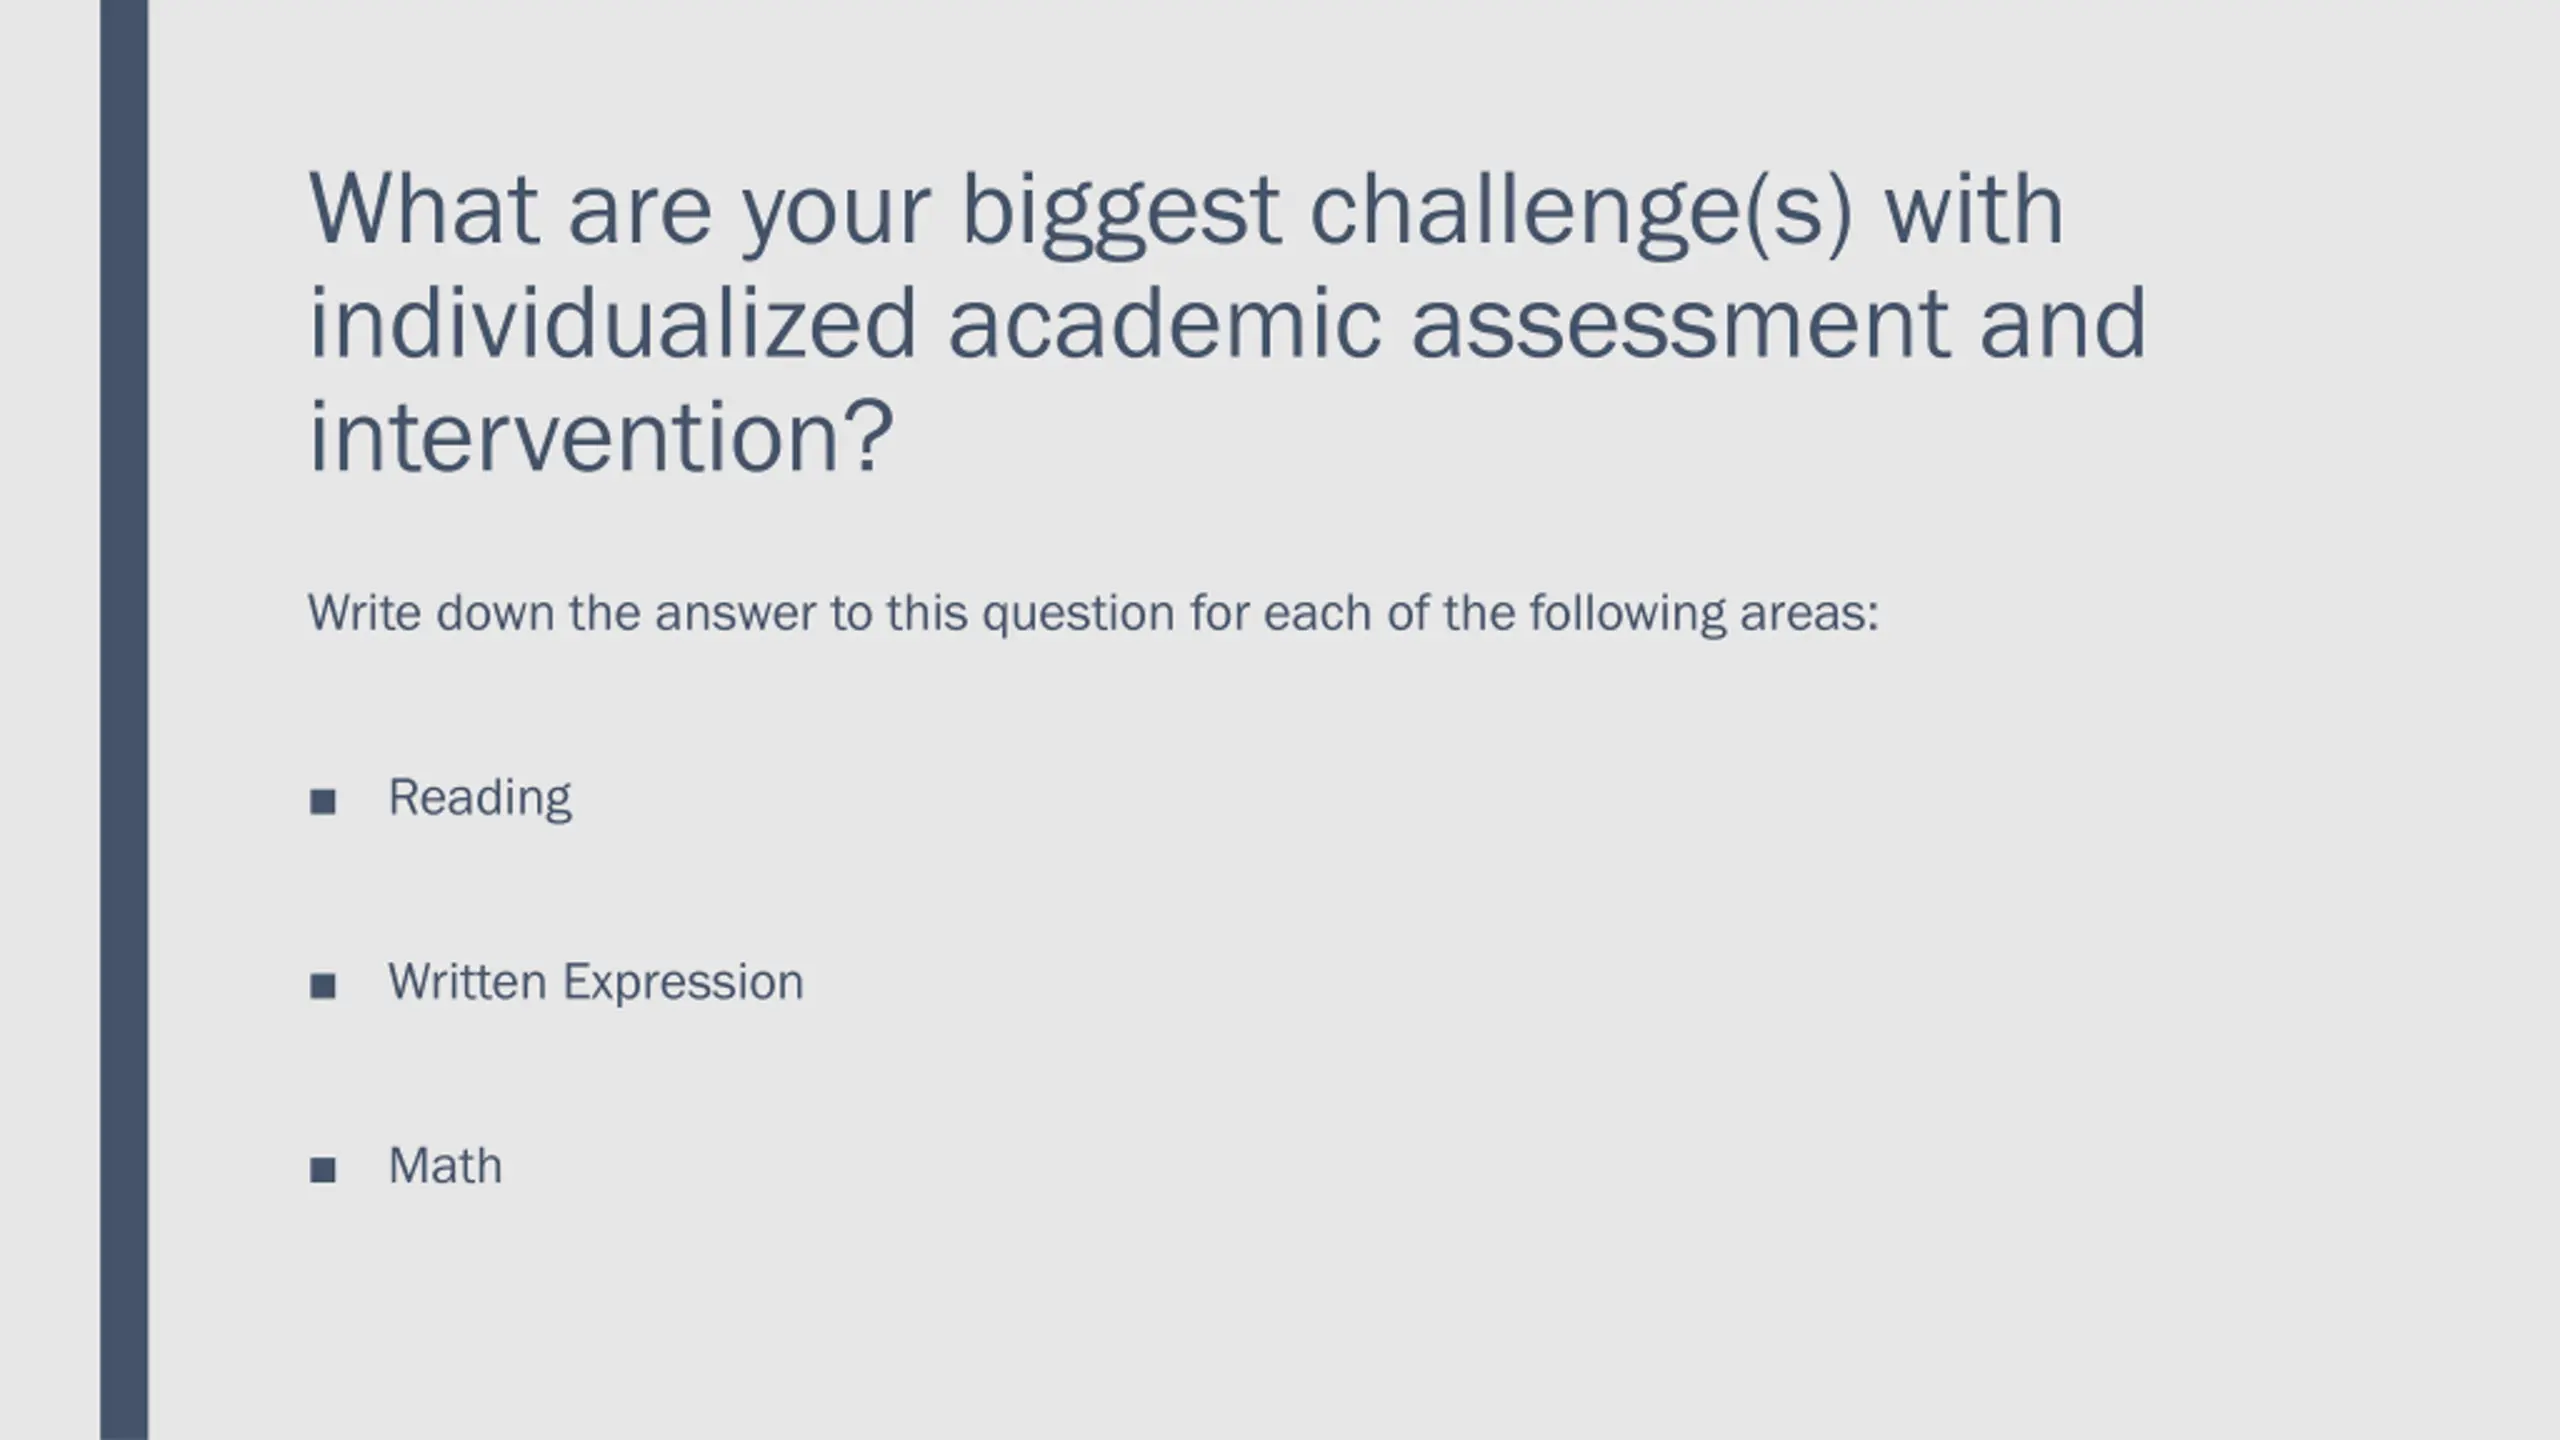Select the Written Expression bullet text
The width and height of the screenshot is (2560, 1440).
tap(596, 982)
